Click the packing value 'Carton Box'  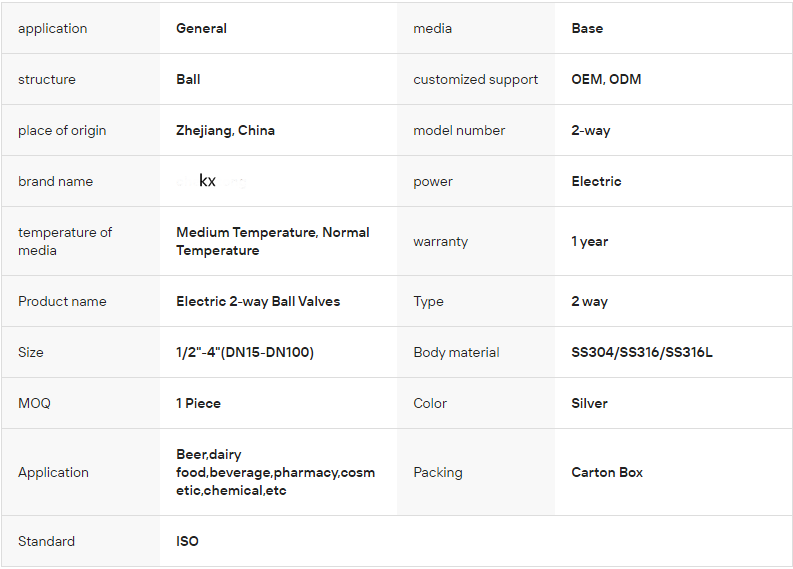pyautogui.click(x=607, y=473)
